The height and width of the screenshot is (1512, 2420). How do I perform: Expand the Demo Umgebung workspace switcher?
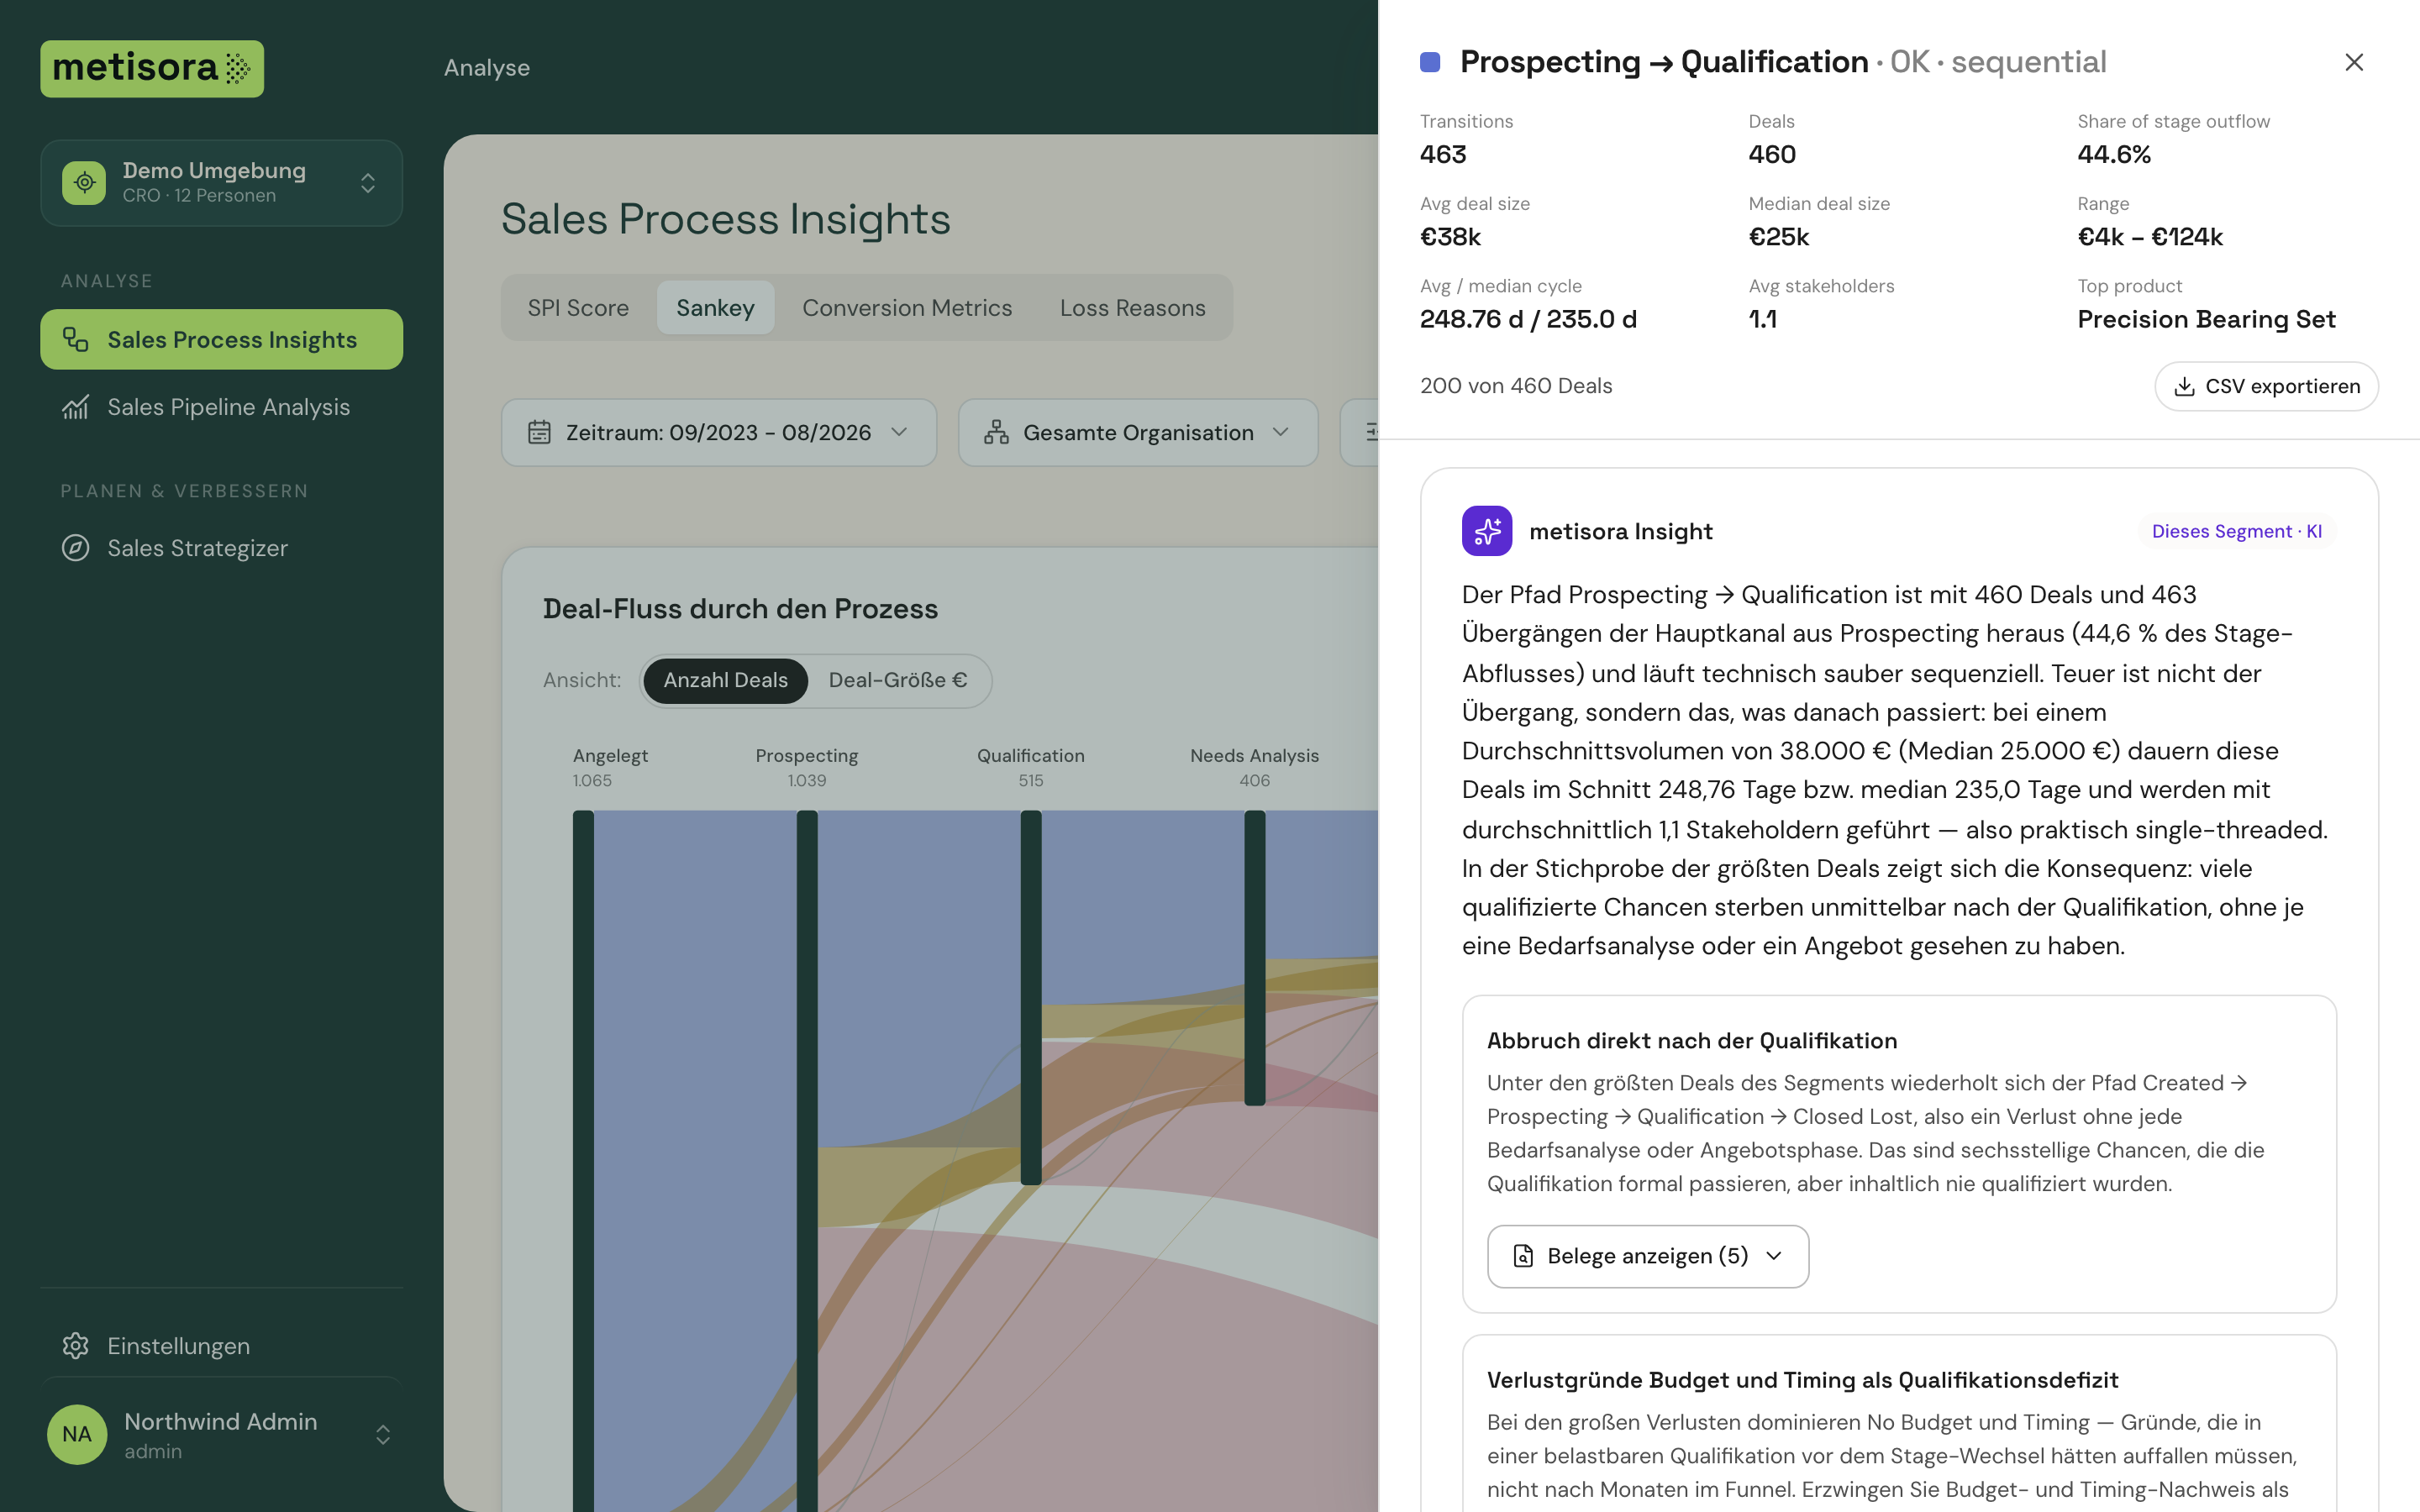(x=368, y=183)
